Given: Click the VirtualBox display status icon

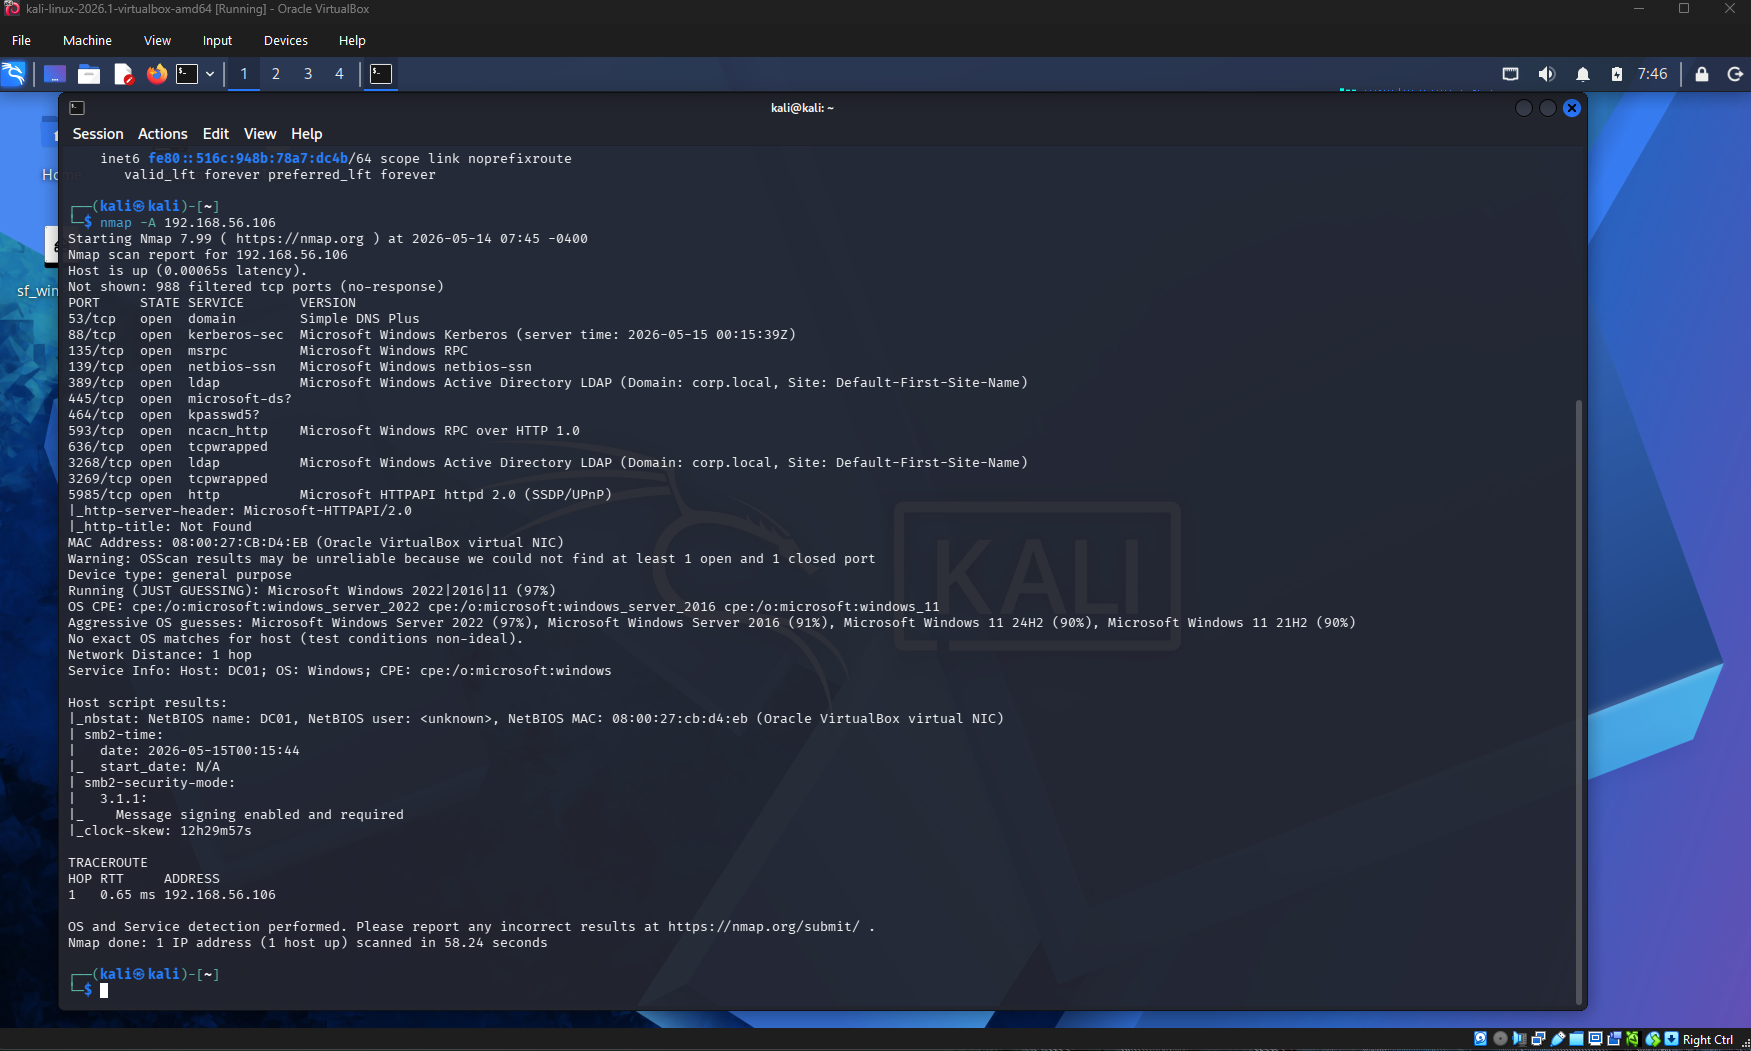Looking at the screenshot, I should pos(1595,1039).
